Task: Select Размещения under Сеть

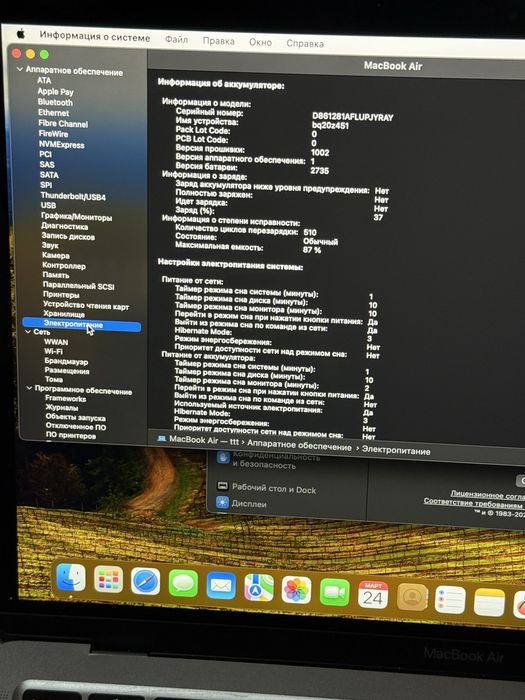Action: click(67, 371)
